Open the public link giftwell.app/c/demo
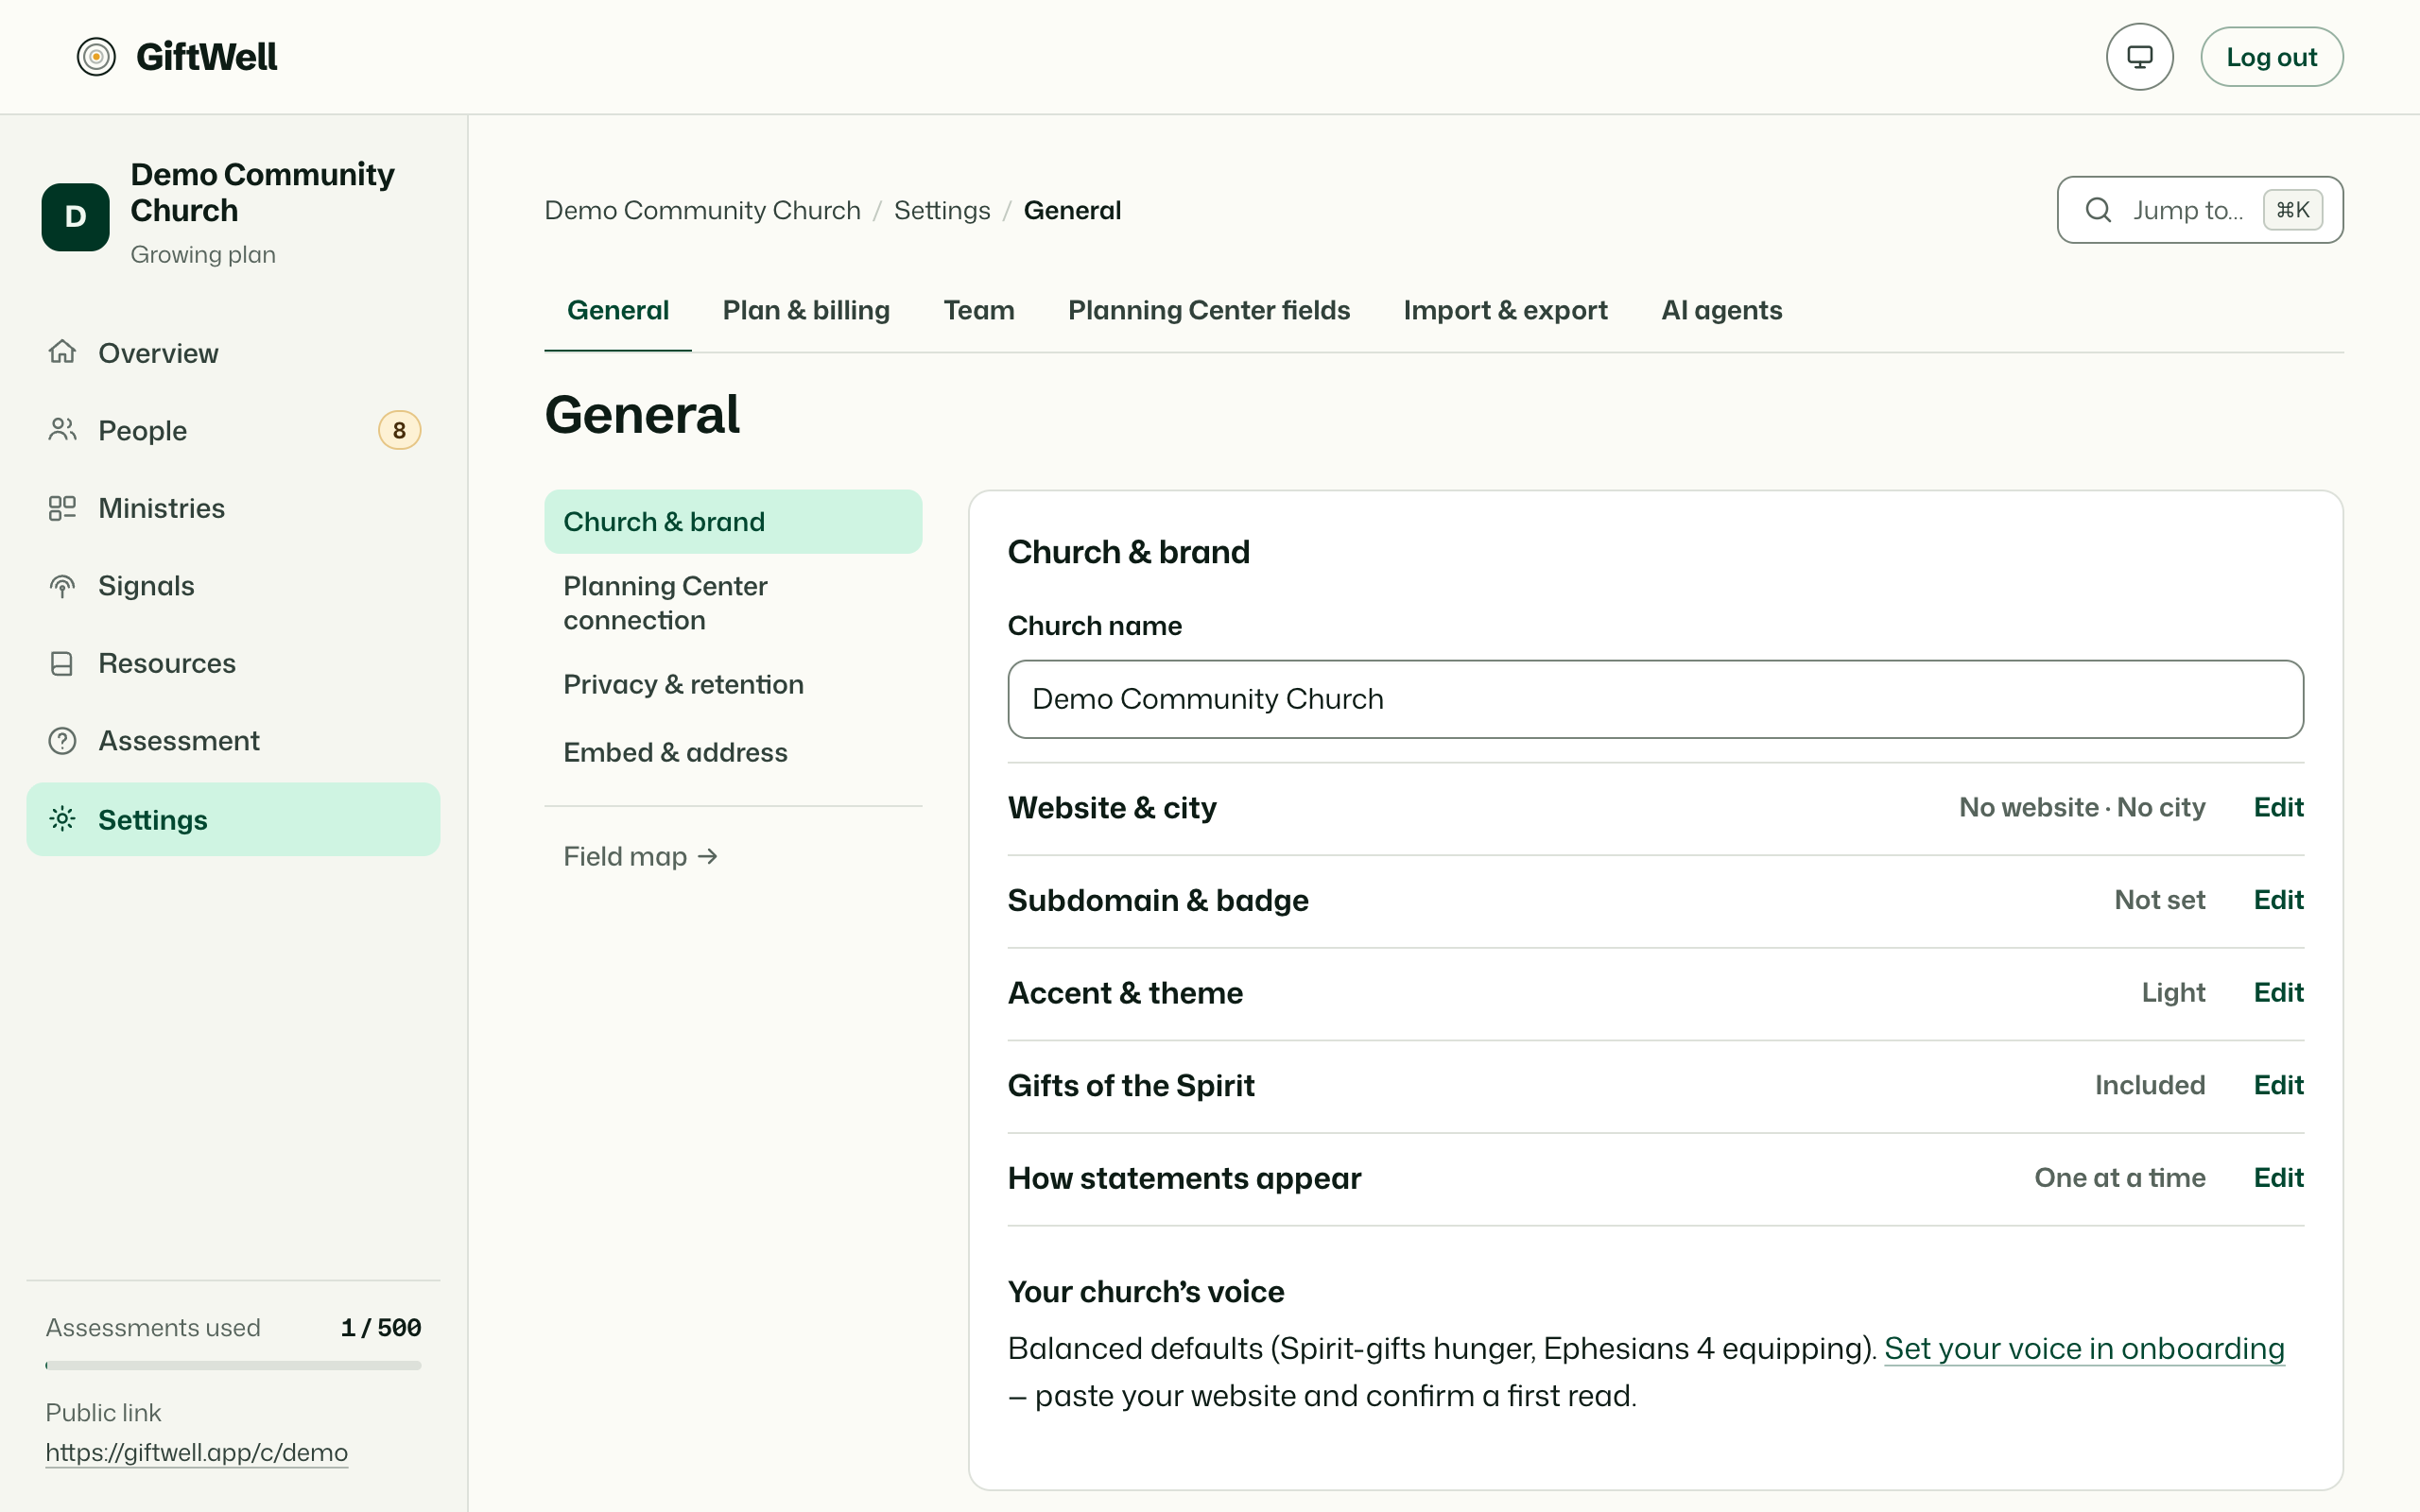Screen dimensions: 2420x1512 [x=196, y=1452]
